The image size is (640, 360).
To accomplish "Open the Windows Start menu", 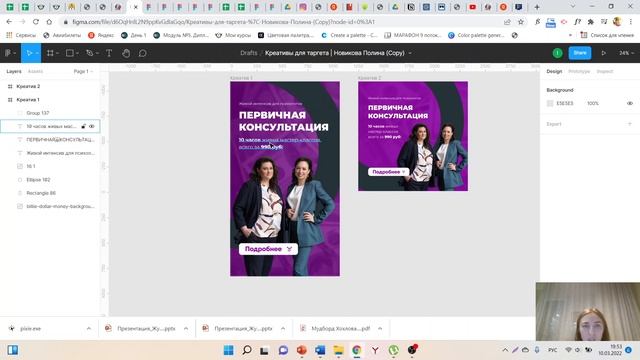I will point(229,350).
